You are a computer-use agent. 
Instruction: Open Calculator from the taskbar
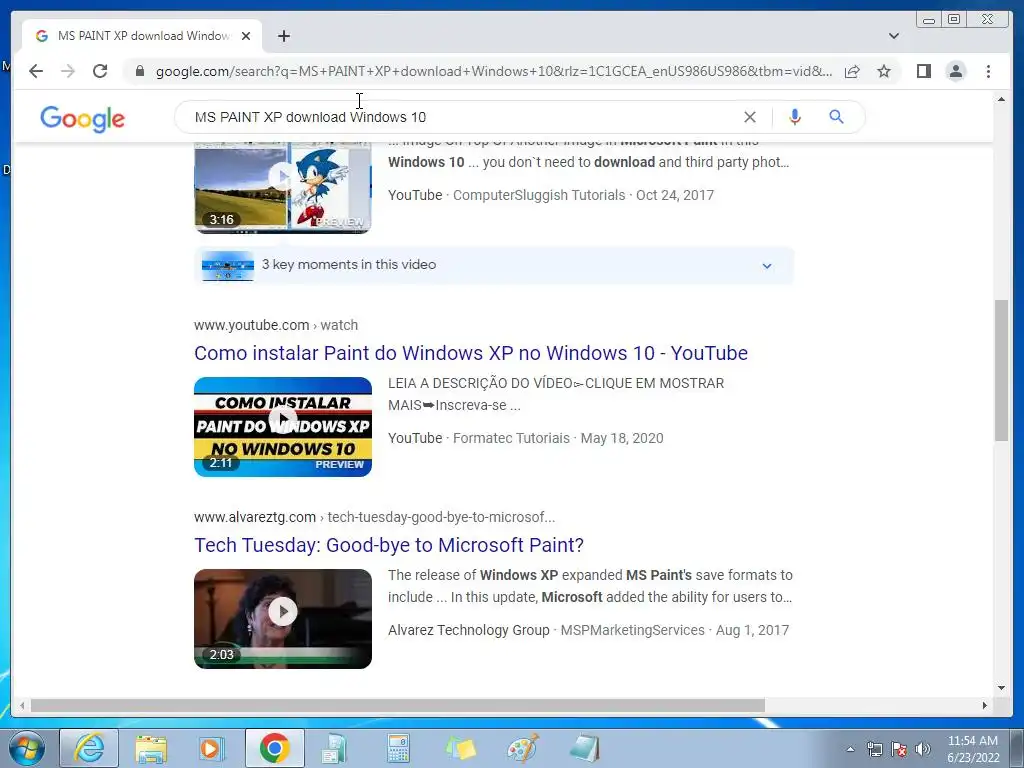point(398,749)
